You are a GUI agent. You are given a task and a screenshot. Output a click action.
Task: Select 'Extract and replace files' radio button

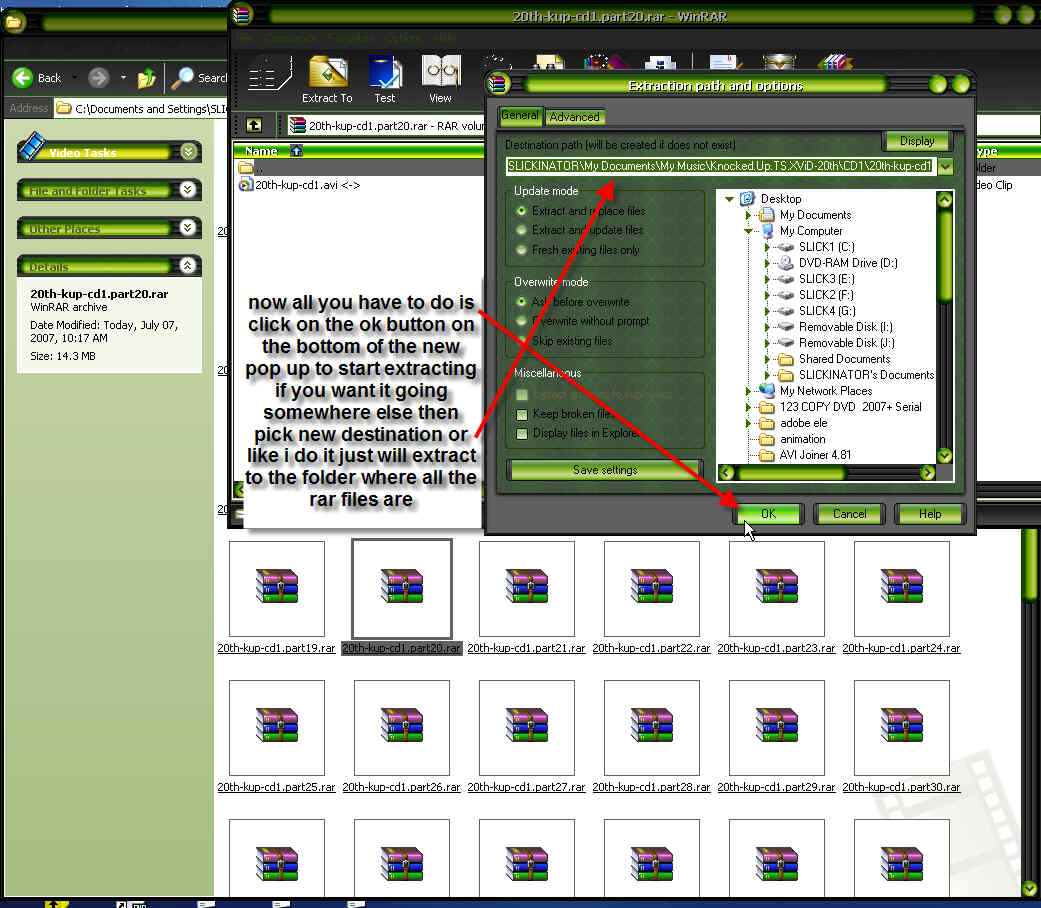[522, 211]
